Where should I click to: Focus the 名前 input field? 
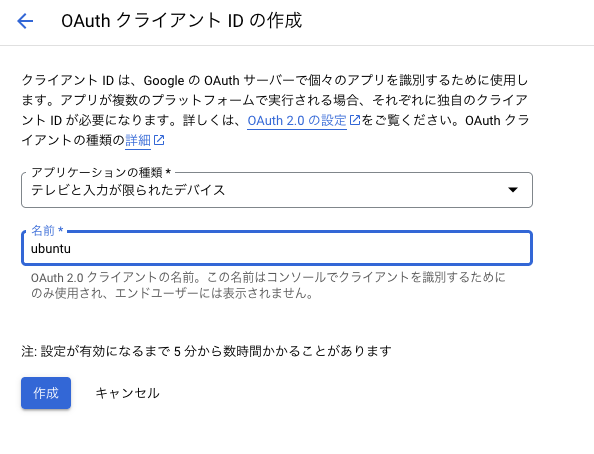tap(277, 248)
